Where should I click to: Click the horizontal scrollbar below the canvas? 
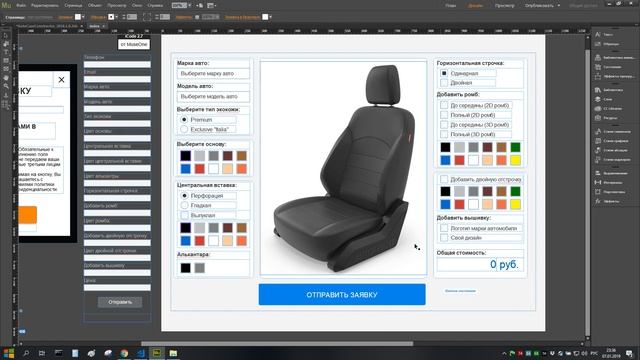(277, 344)
